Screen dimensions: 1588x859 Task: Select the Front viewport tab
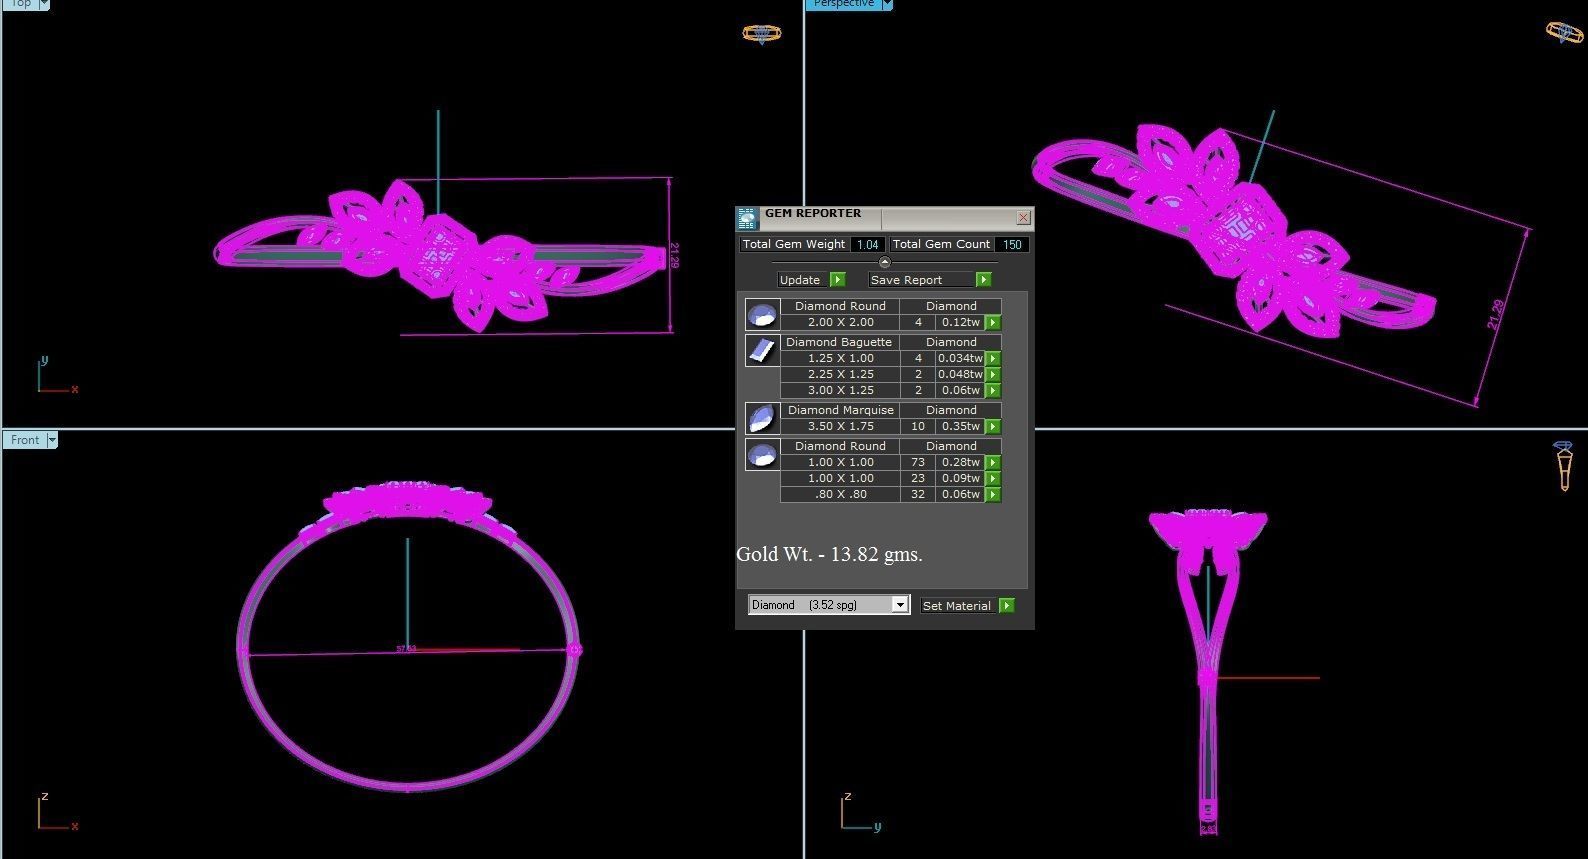[25, 440]
